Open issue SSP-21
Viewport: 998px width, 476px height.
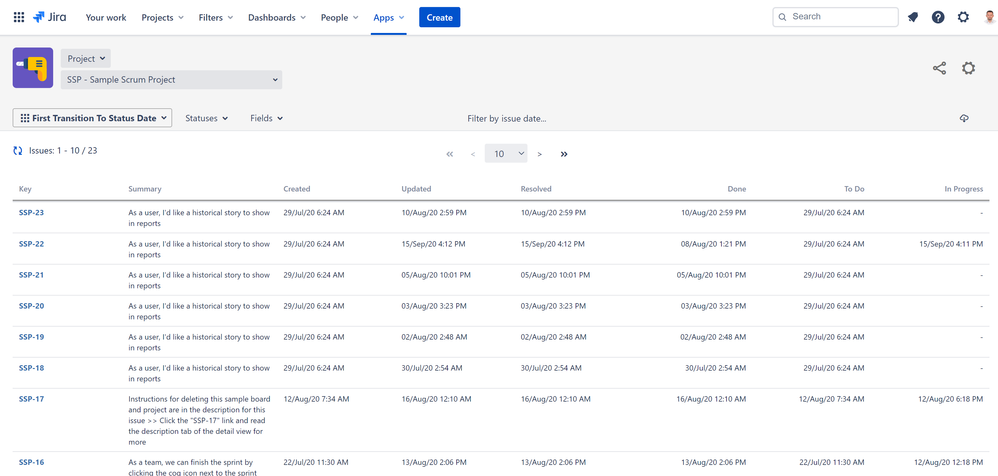click(x=31, y=275)
